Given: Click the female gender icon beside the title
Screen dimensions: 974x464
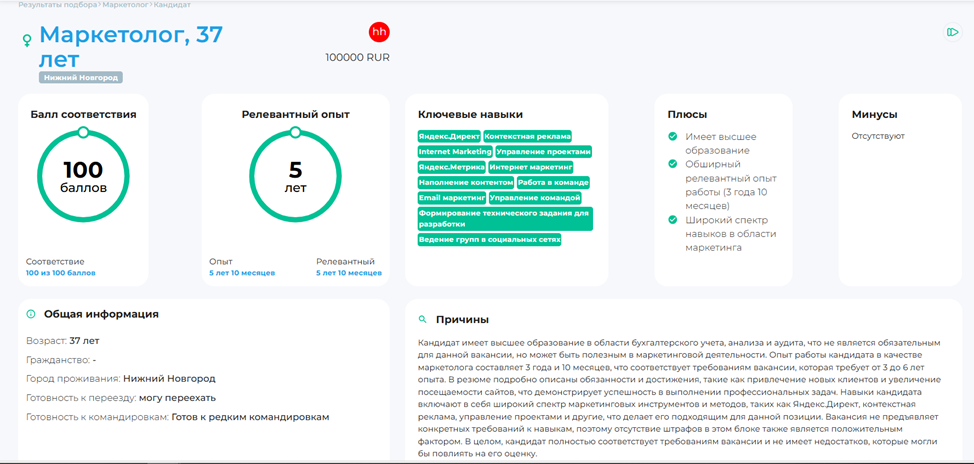Looking at the screenshot, I should pos(28,40).
